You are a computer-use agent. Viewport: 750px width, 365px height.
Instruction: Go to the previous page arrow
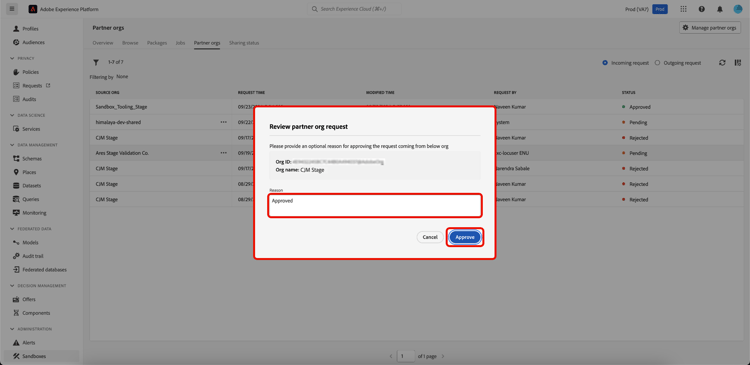tap(390, 356)
